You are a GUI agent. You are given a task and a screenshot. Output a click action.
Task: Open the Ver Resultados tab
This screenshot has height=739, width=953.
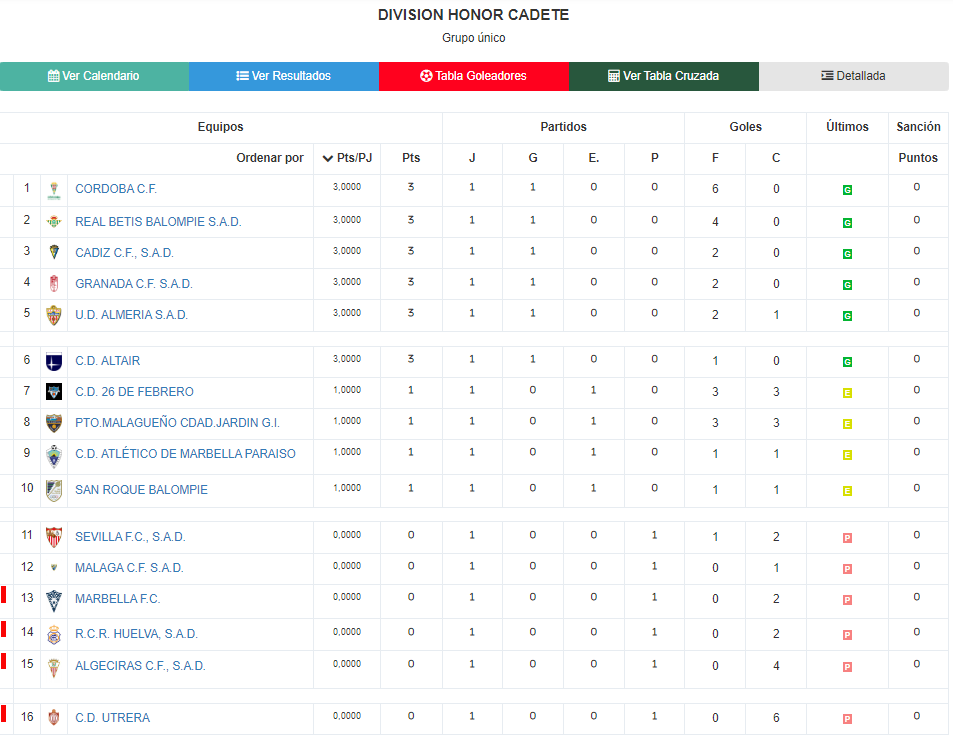tap(284, 76)
